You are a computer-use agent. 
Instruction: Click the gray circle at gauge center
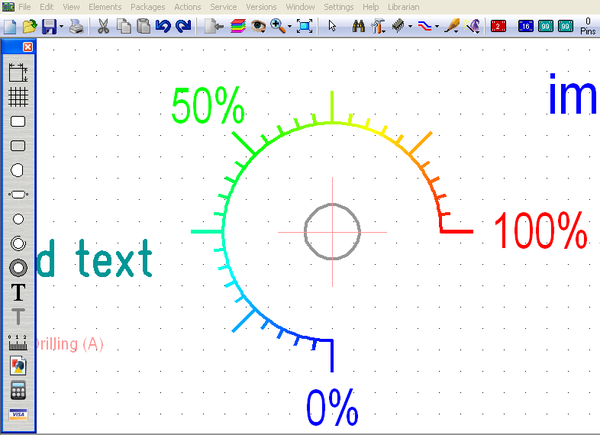pyautogui.click(x=331, y=231)
